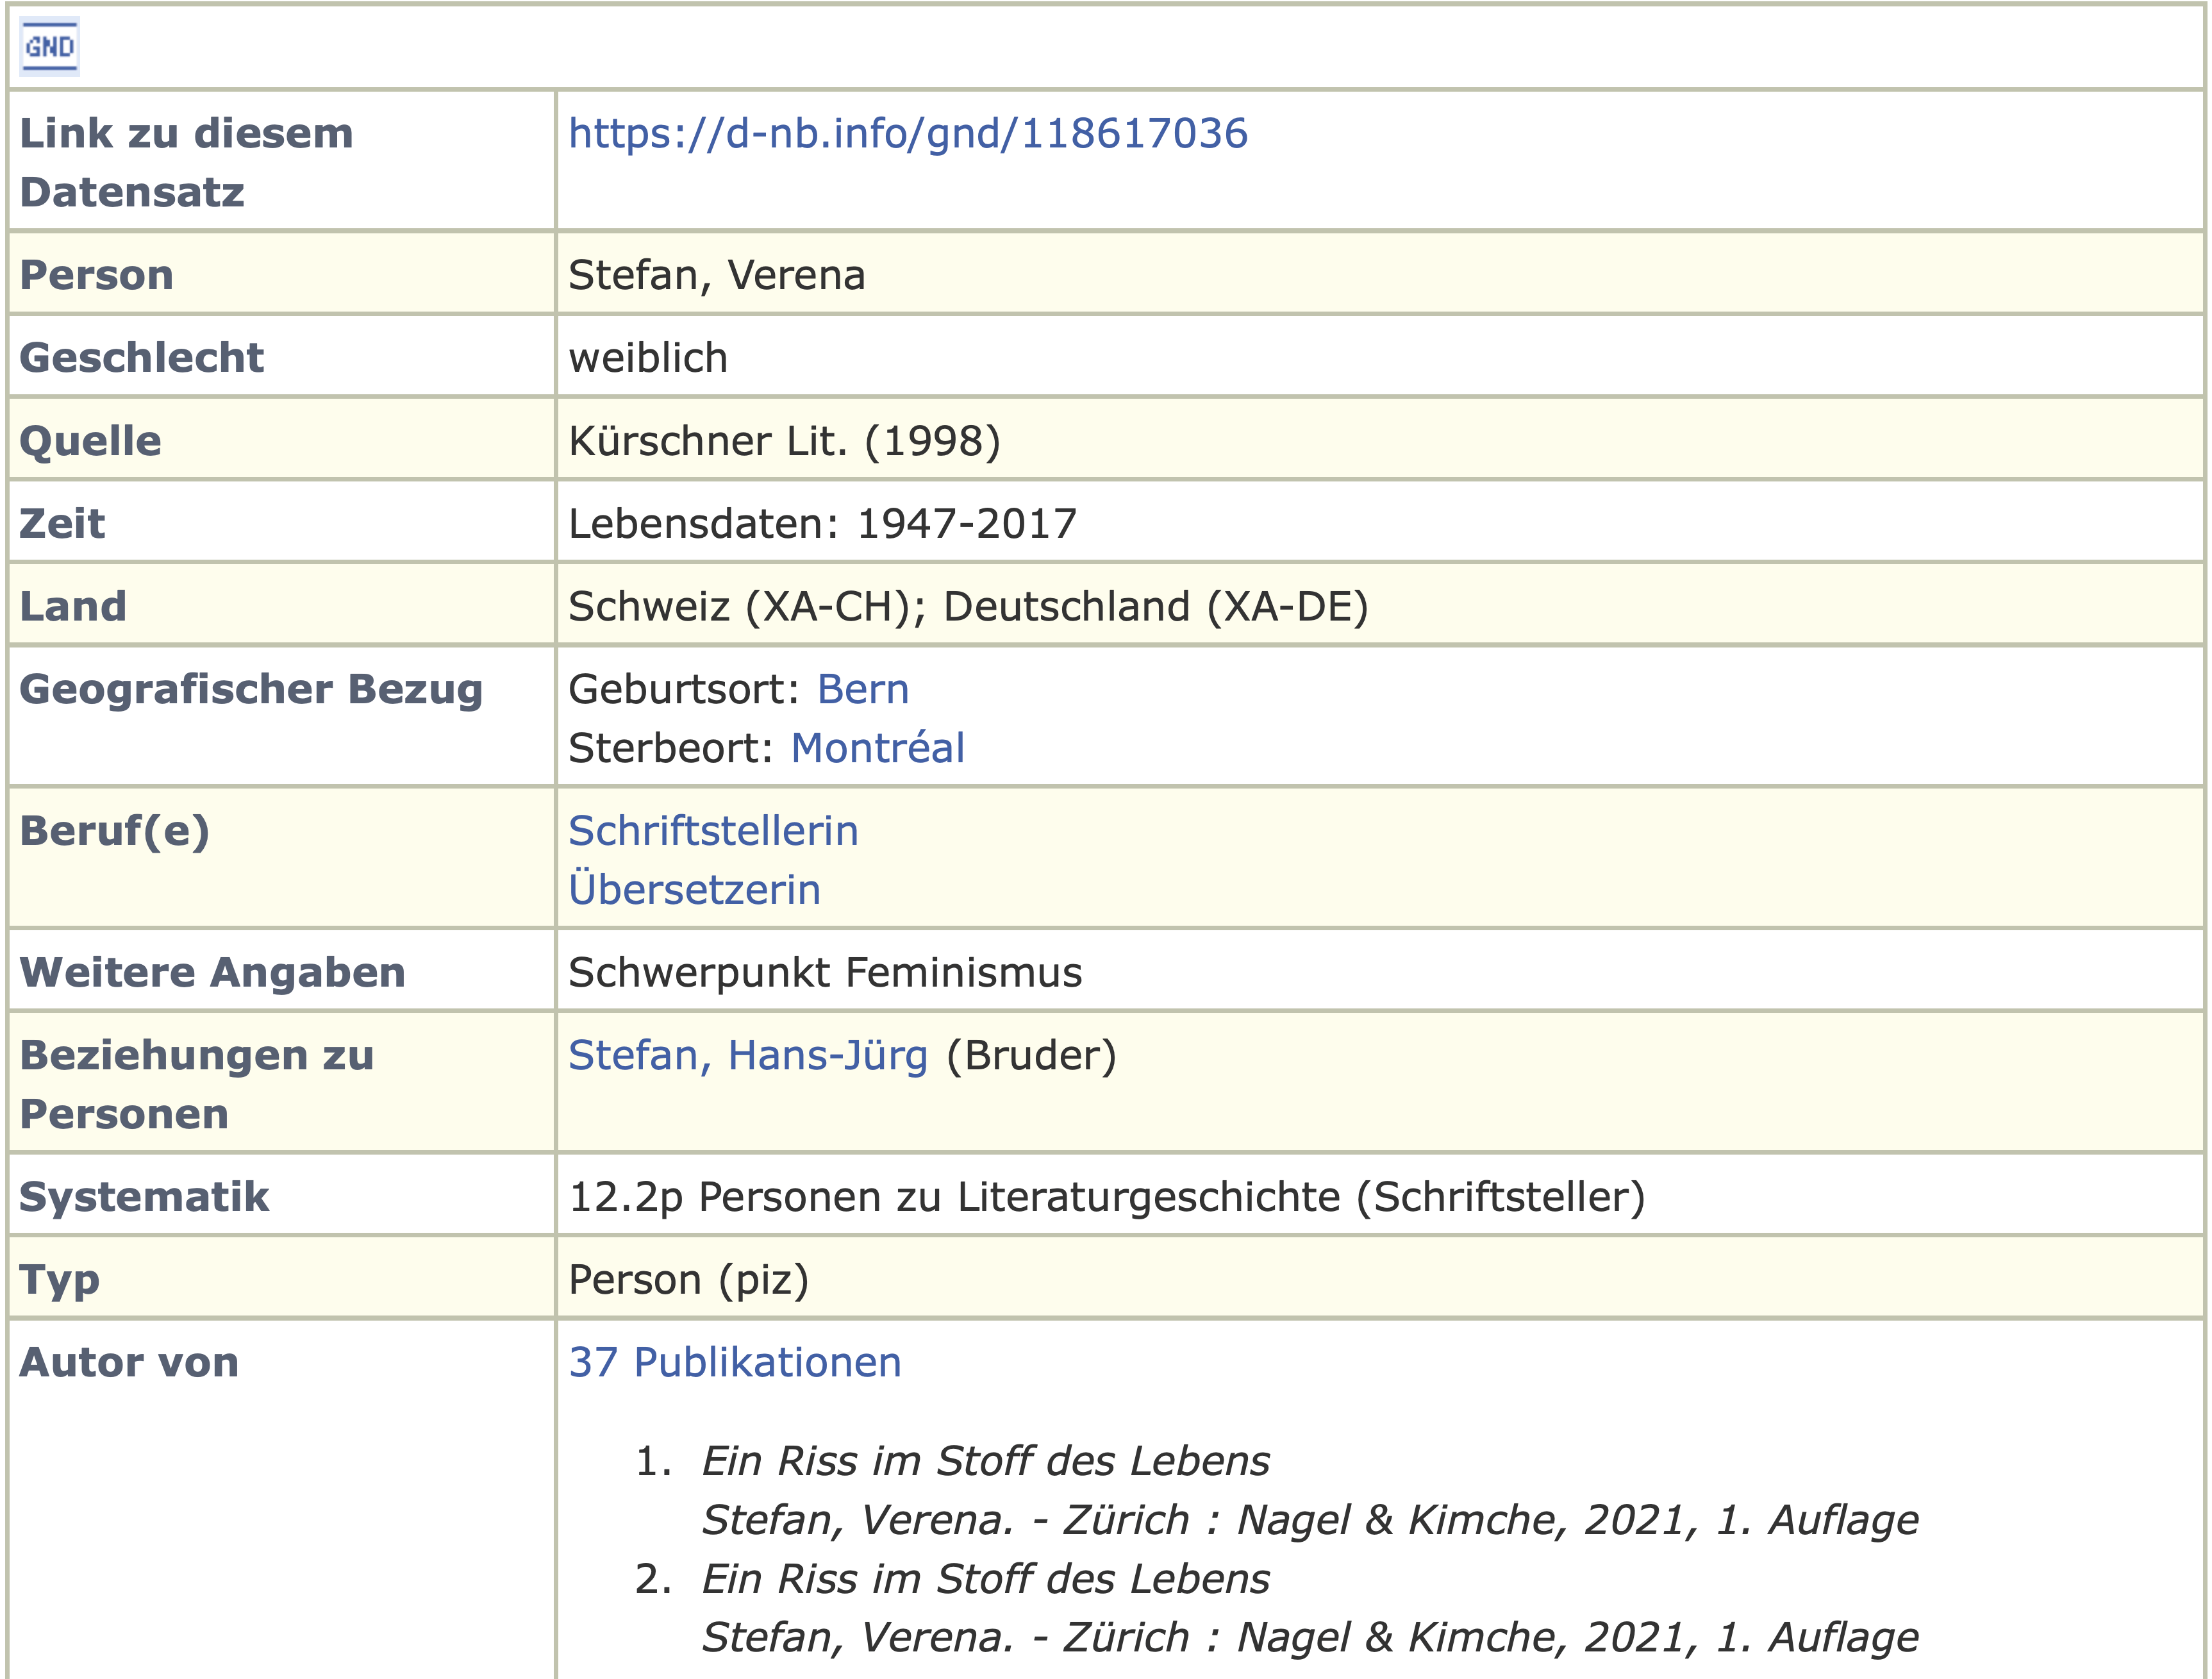The height and width of the screenshot is (1679, 2212).
Task: Select the 'Kürschner Lit. (1998)' source text
Action: [784, 441]
